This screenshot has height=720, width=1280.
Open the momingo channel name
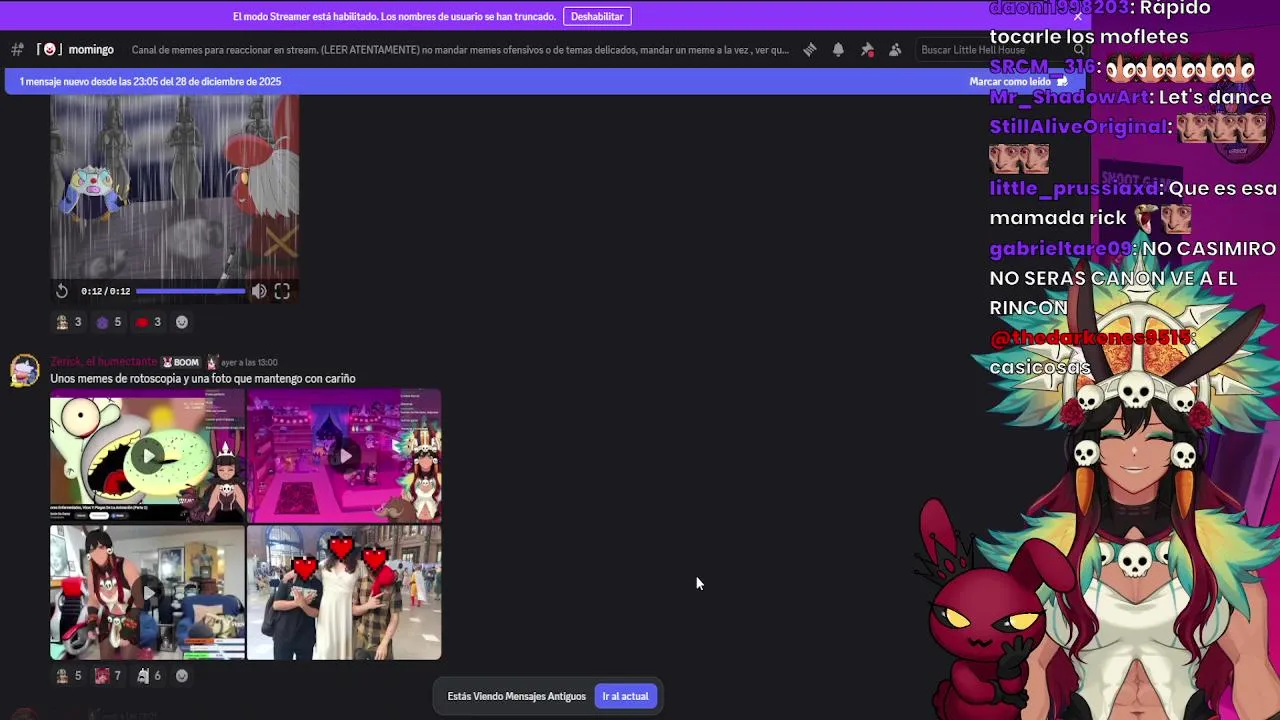[x=91, y=49]
